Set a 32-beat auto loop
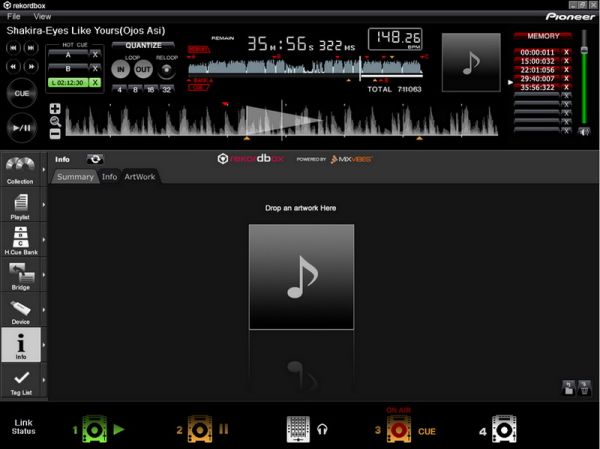 166,90
